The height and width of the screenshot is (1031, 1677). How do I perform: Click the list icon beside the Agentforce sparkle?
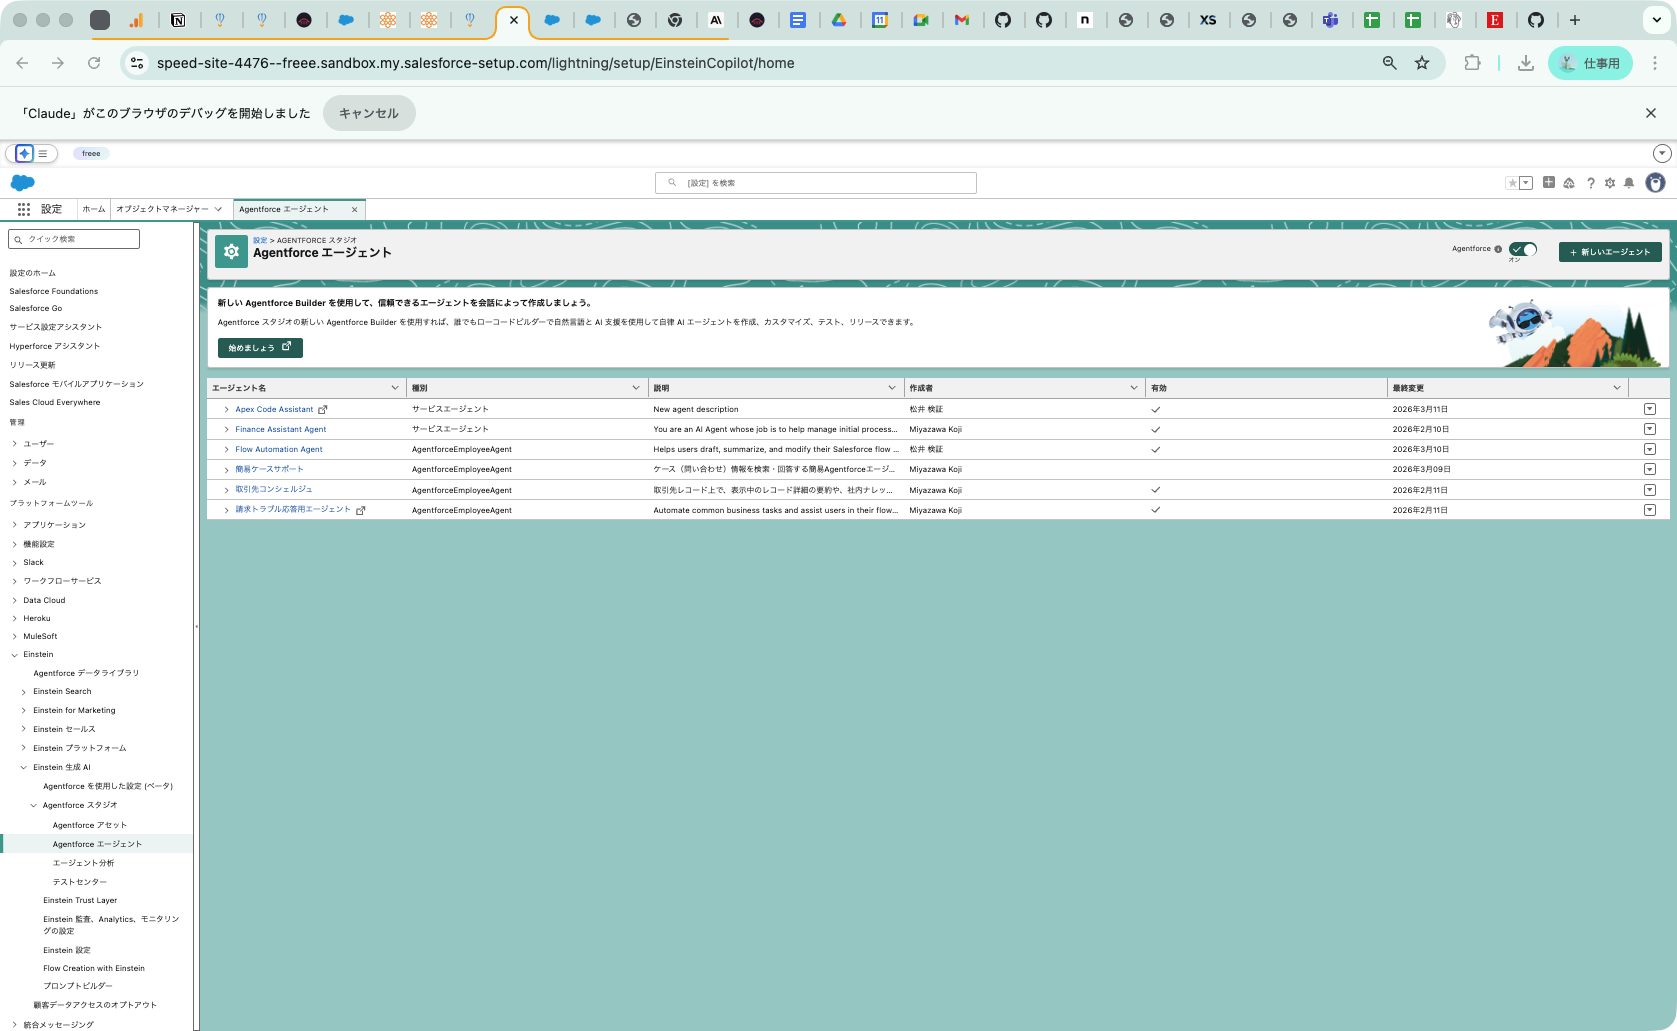[x=43, y=153]
